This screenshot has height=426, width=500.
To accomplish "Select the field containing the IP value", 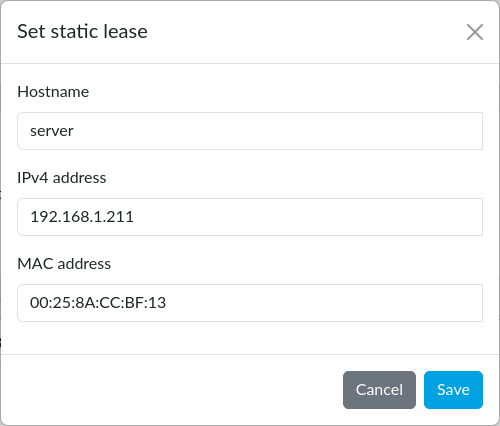I will 250,217.
